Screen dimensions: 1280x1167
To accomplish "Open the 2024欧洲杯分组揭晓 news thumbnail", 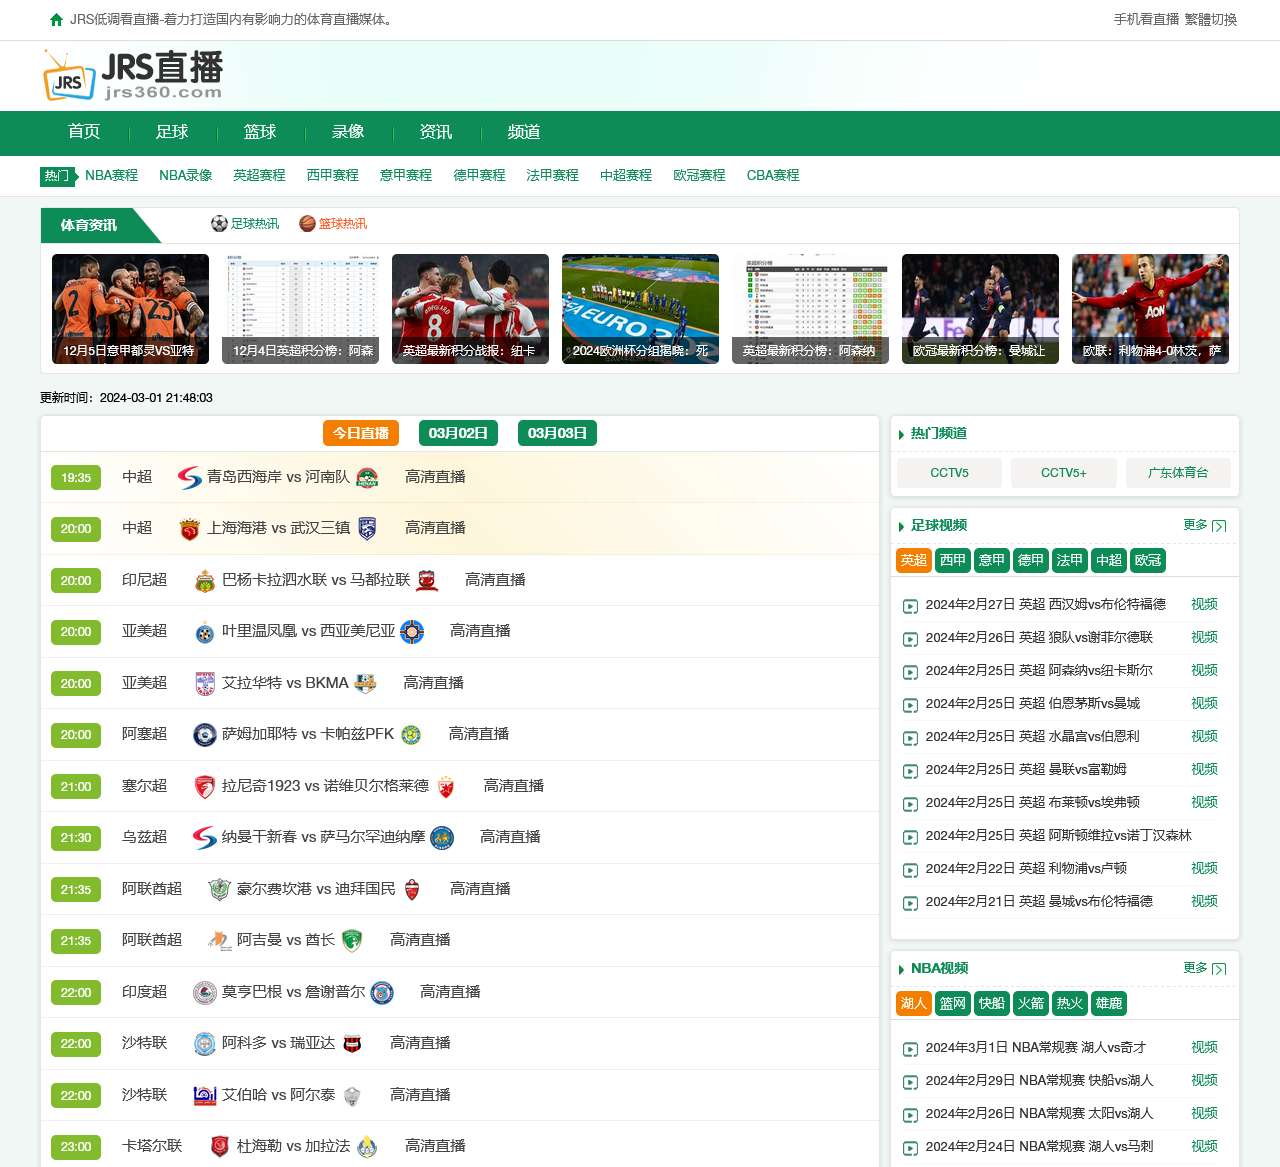I will [640, 309].
